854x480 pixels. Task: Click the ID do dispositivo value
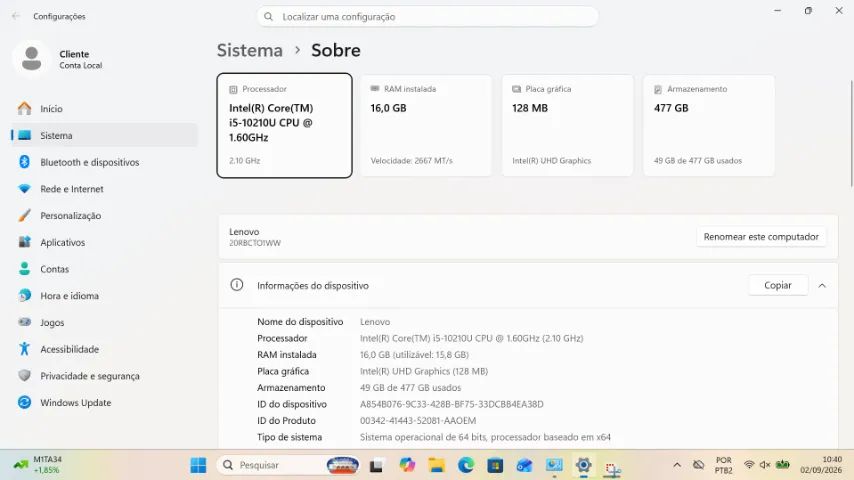pos(452,404)
